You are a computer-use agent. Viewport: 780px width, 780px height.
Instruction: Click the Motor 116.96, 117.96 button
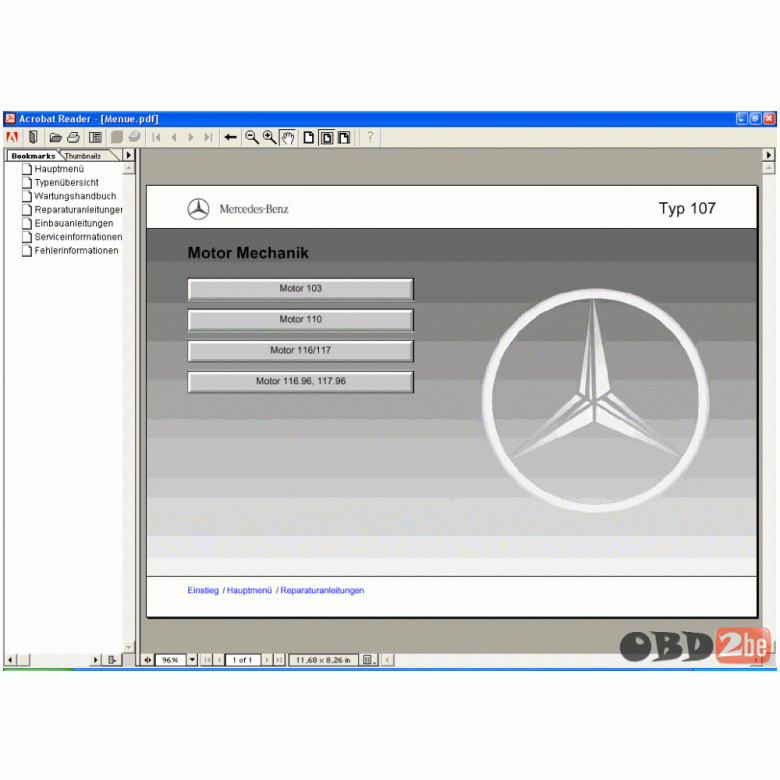point(300,382)
